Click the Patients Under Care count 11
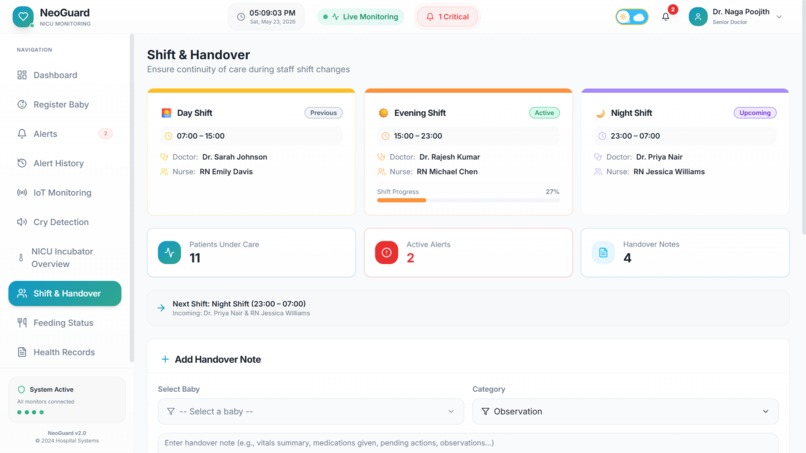 195,258
